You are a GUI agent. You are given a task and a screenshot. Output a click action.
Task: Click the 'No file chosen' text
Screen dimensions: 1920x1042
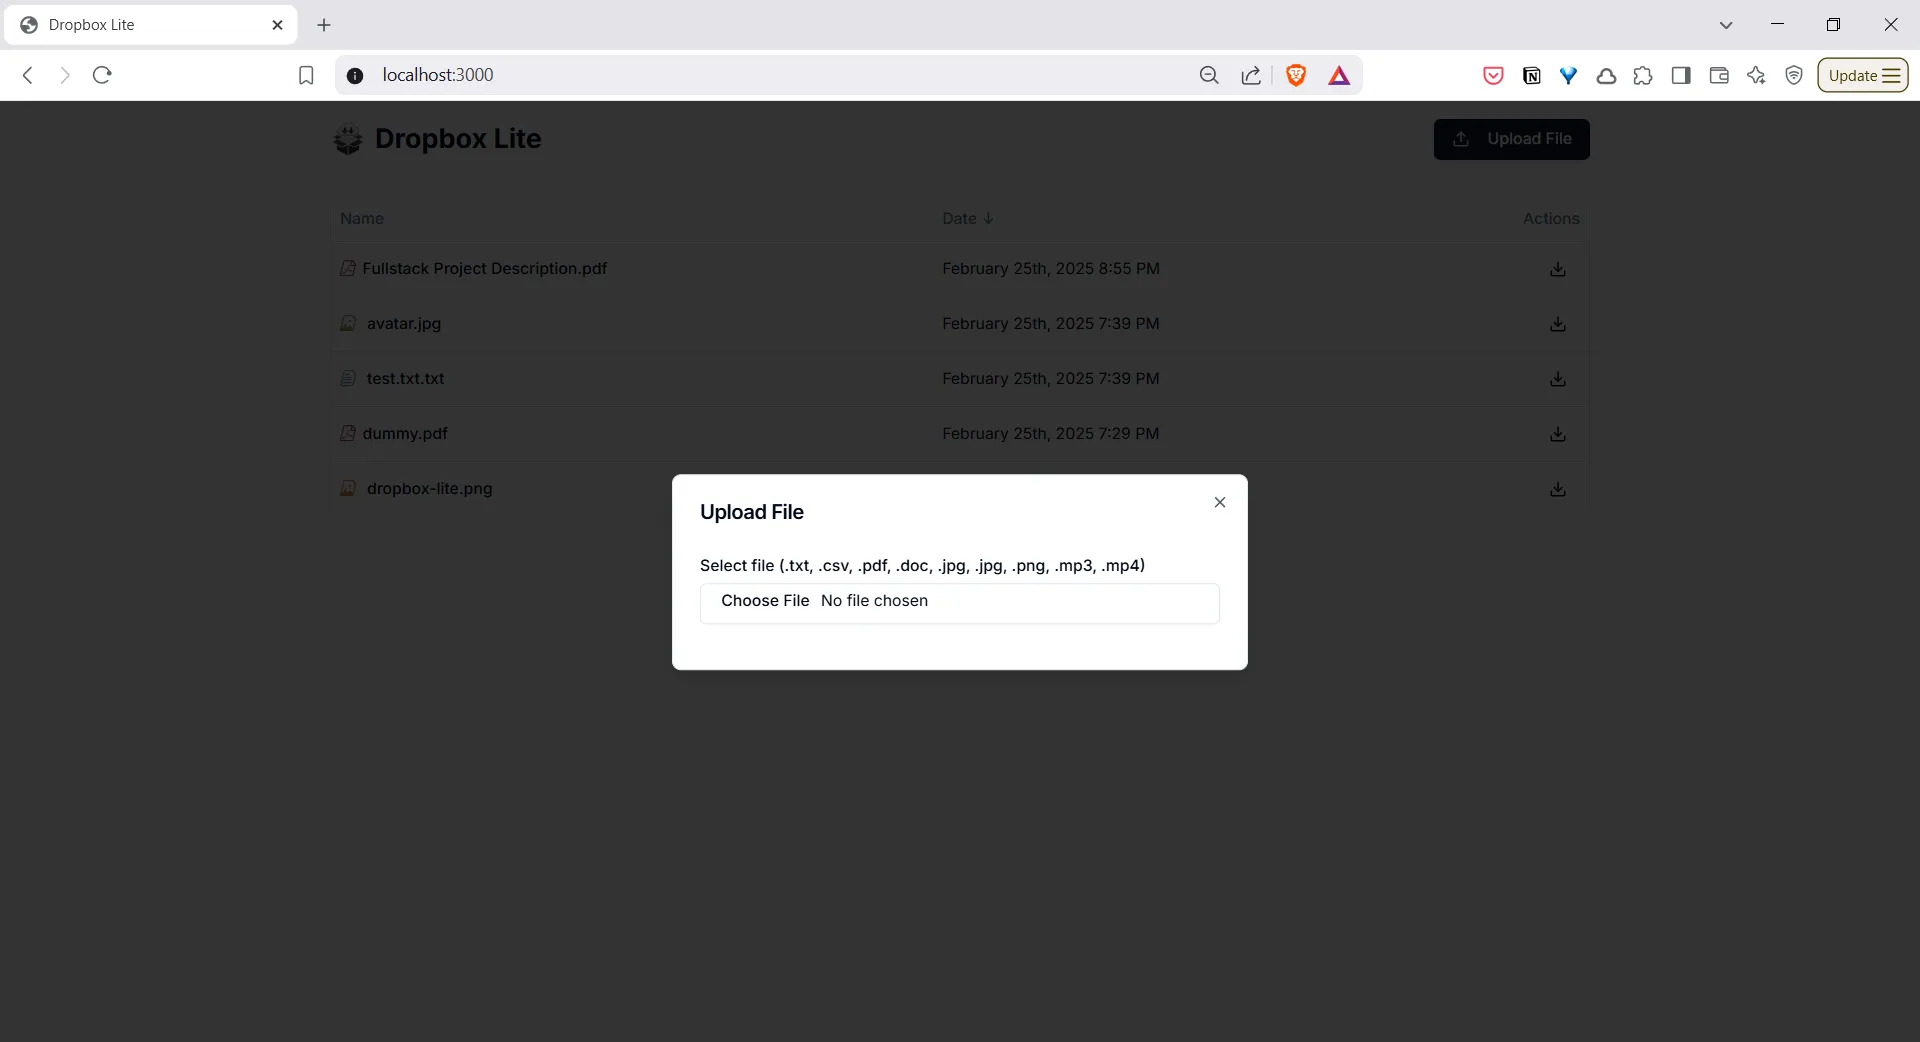tap(874, 601)
